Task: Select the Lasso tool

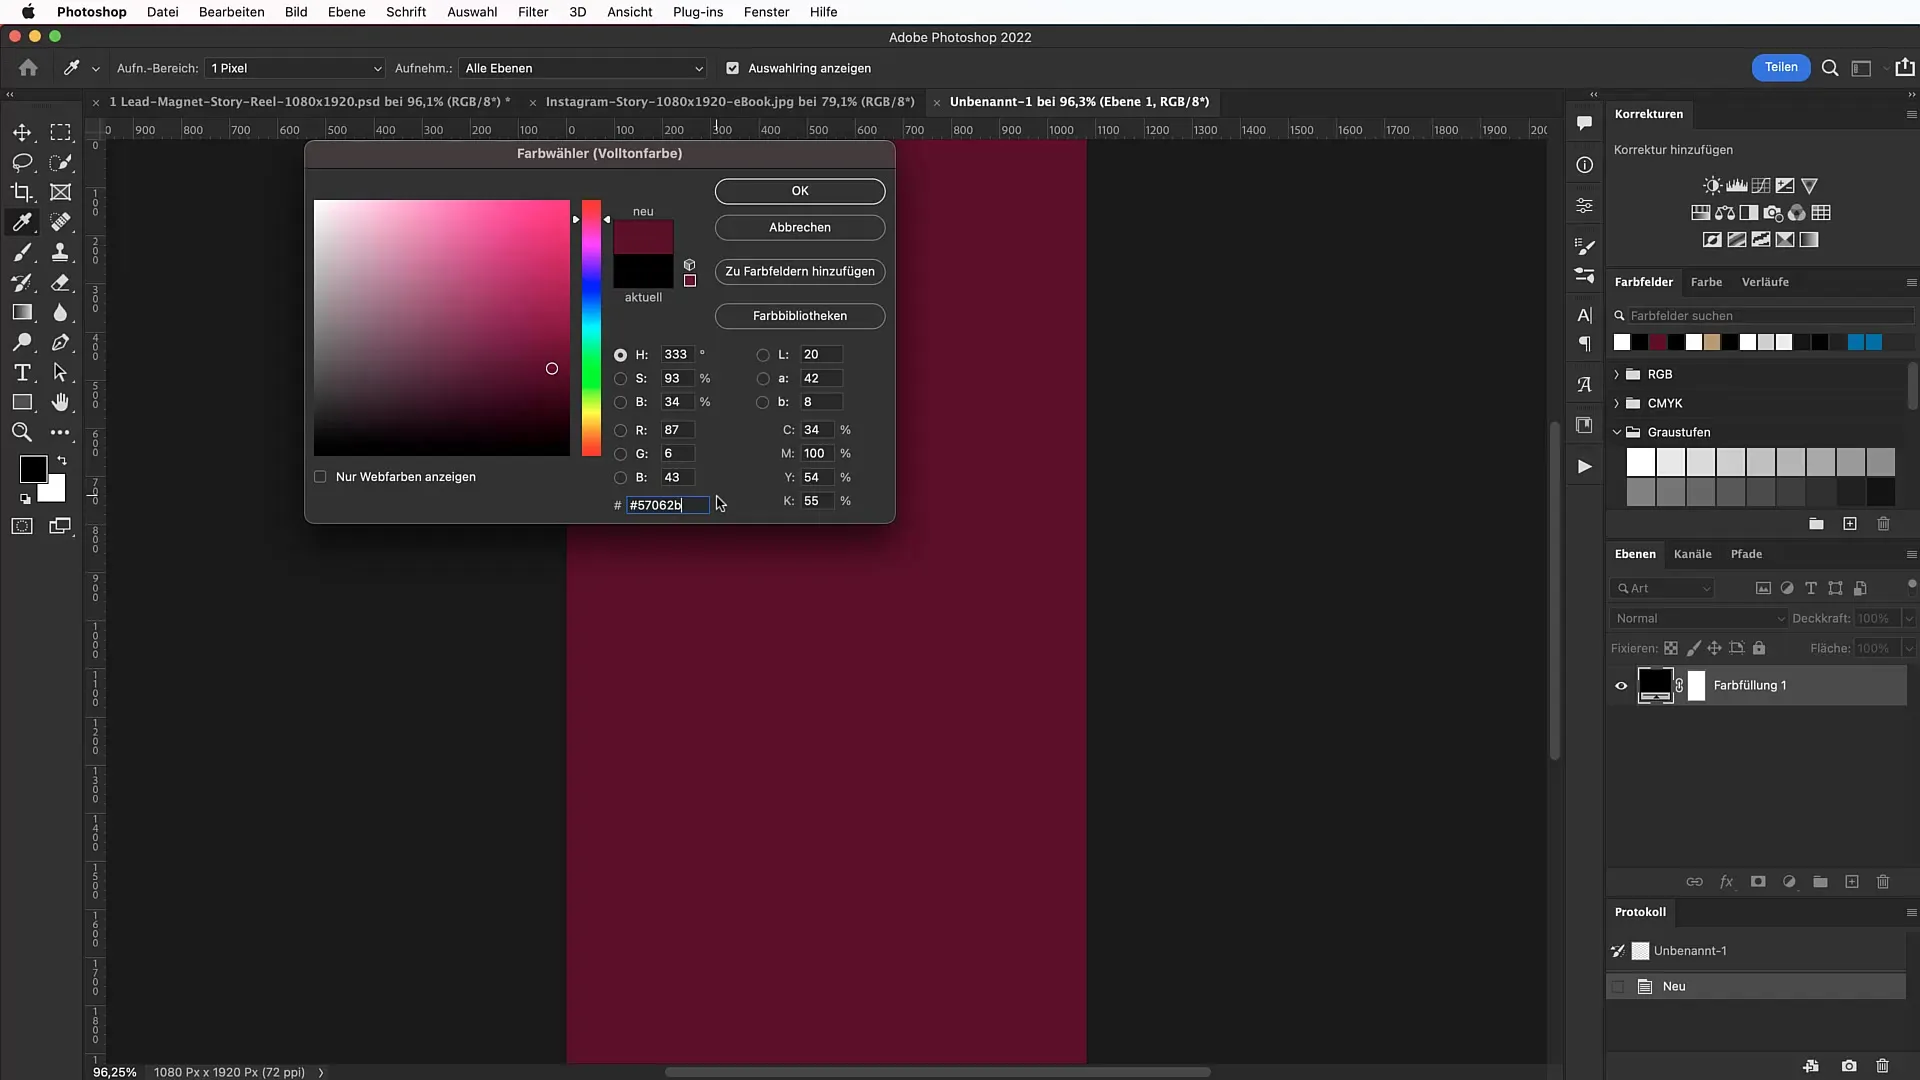Action: pos(22,162)
